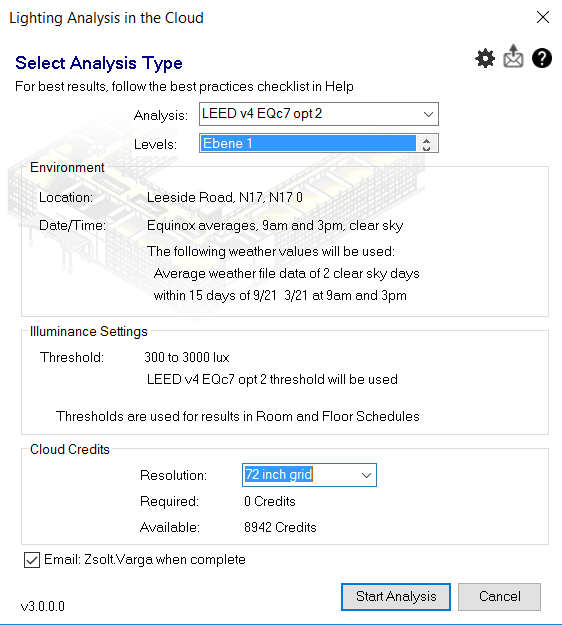This screenshot has width=562, height=625.
Task: Select the Ebene 1 level entry
Action: [309, 143]
